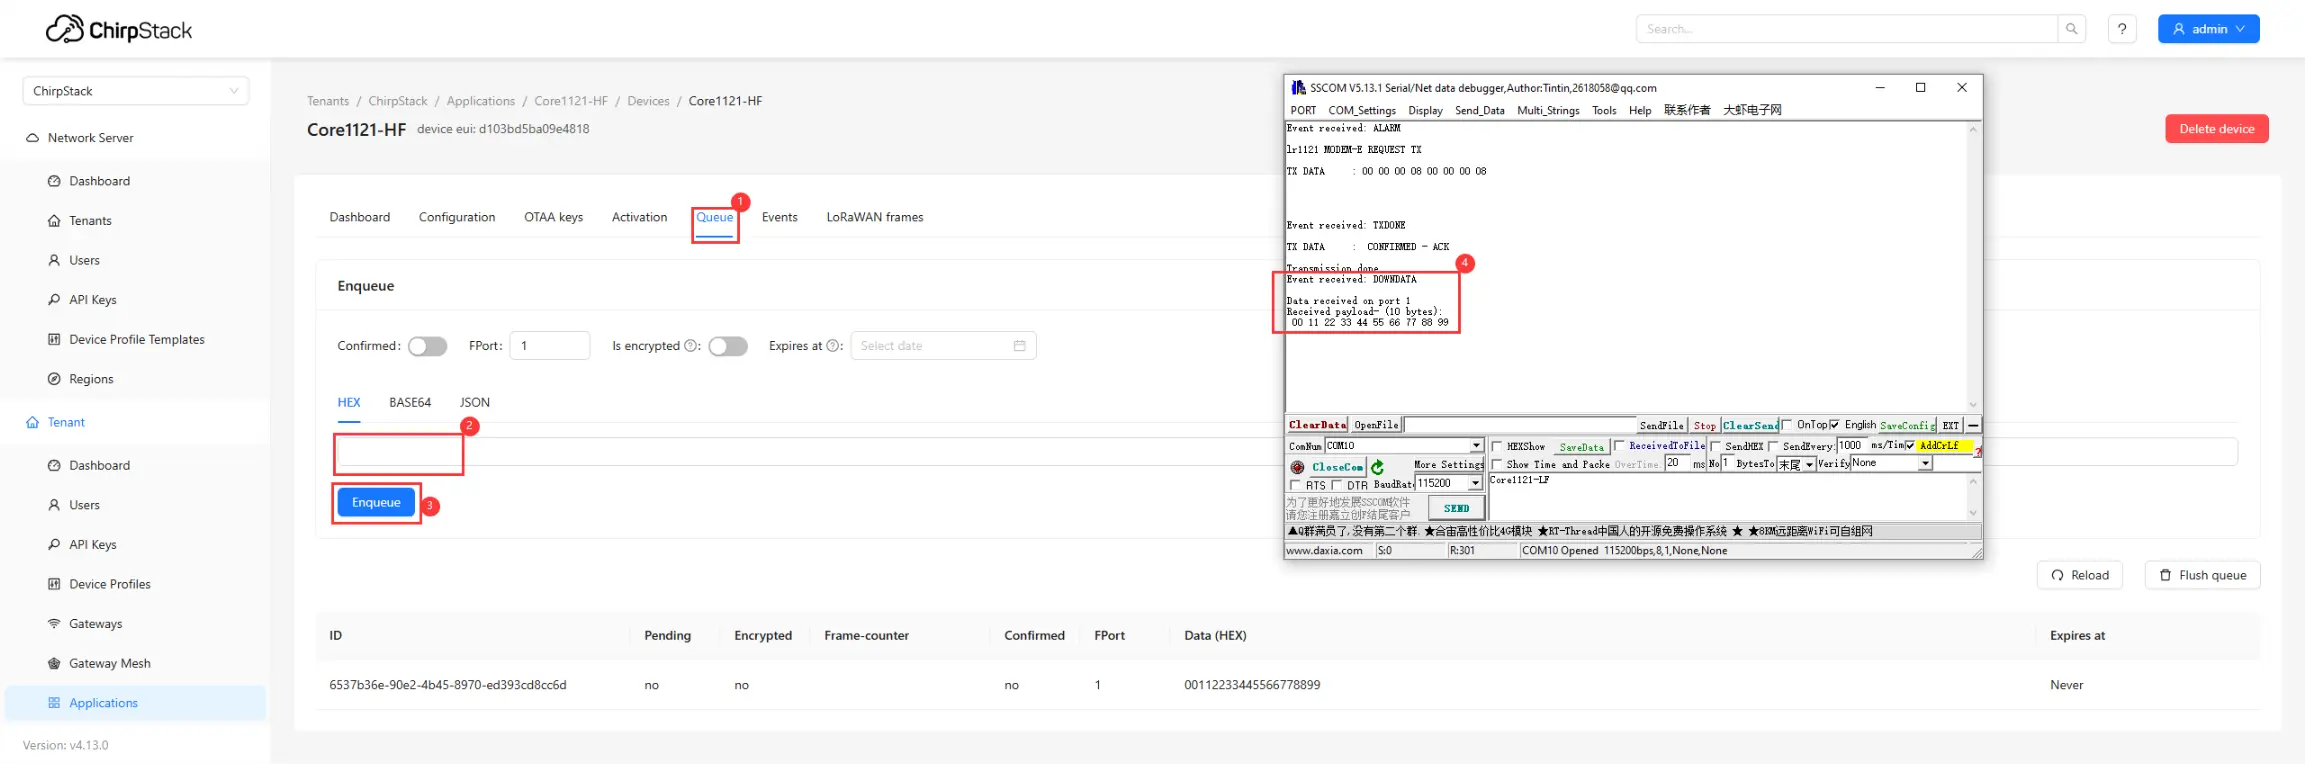Toggle the Confirmed switch
The height and width of the screenshot is (764, 2305).
point(427,346)
